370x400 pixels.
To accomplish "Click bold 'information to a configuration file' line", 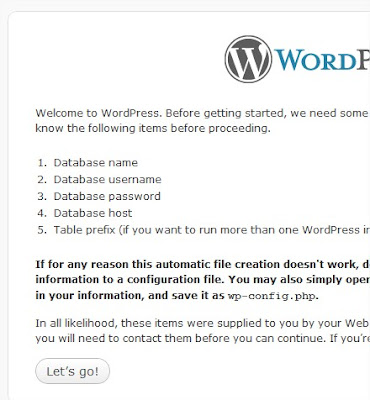I will pos(203,279).
